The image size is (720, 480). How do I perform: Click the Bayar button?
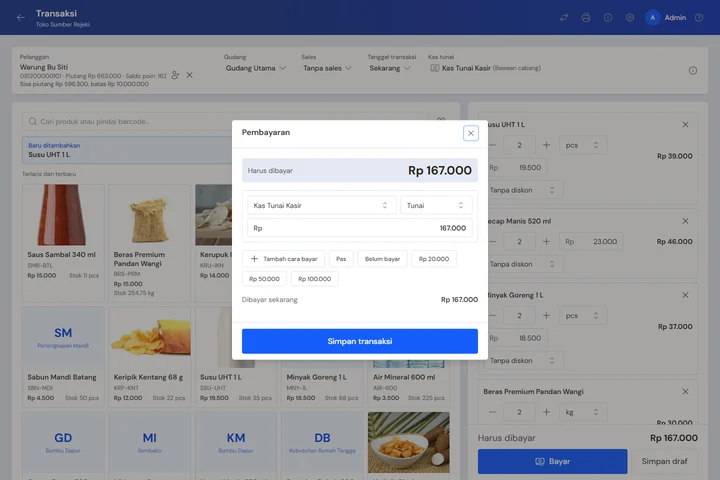pyautogui.click(x=552, y=461)
